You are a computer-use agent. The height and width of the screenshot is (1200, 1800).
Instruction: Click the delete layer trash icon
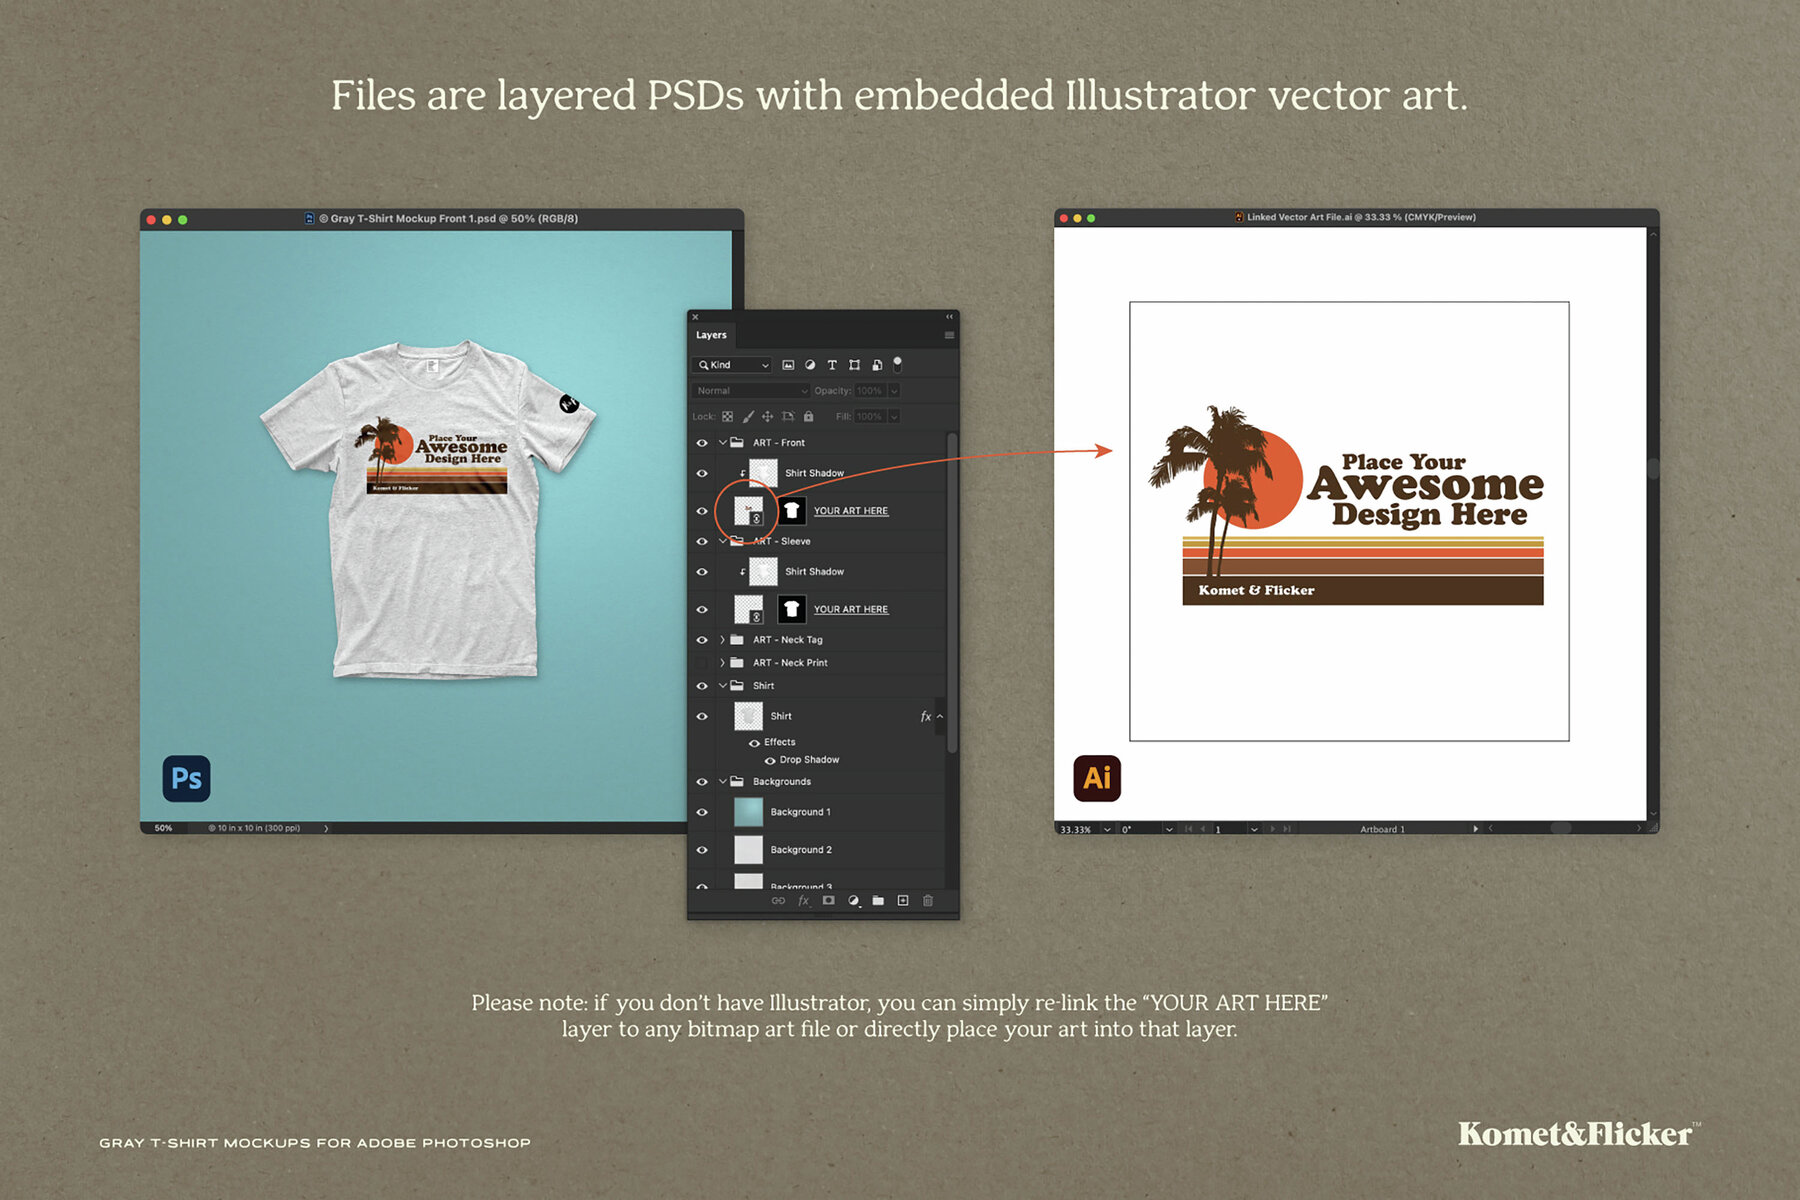click(x=928, y=901)
